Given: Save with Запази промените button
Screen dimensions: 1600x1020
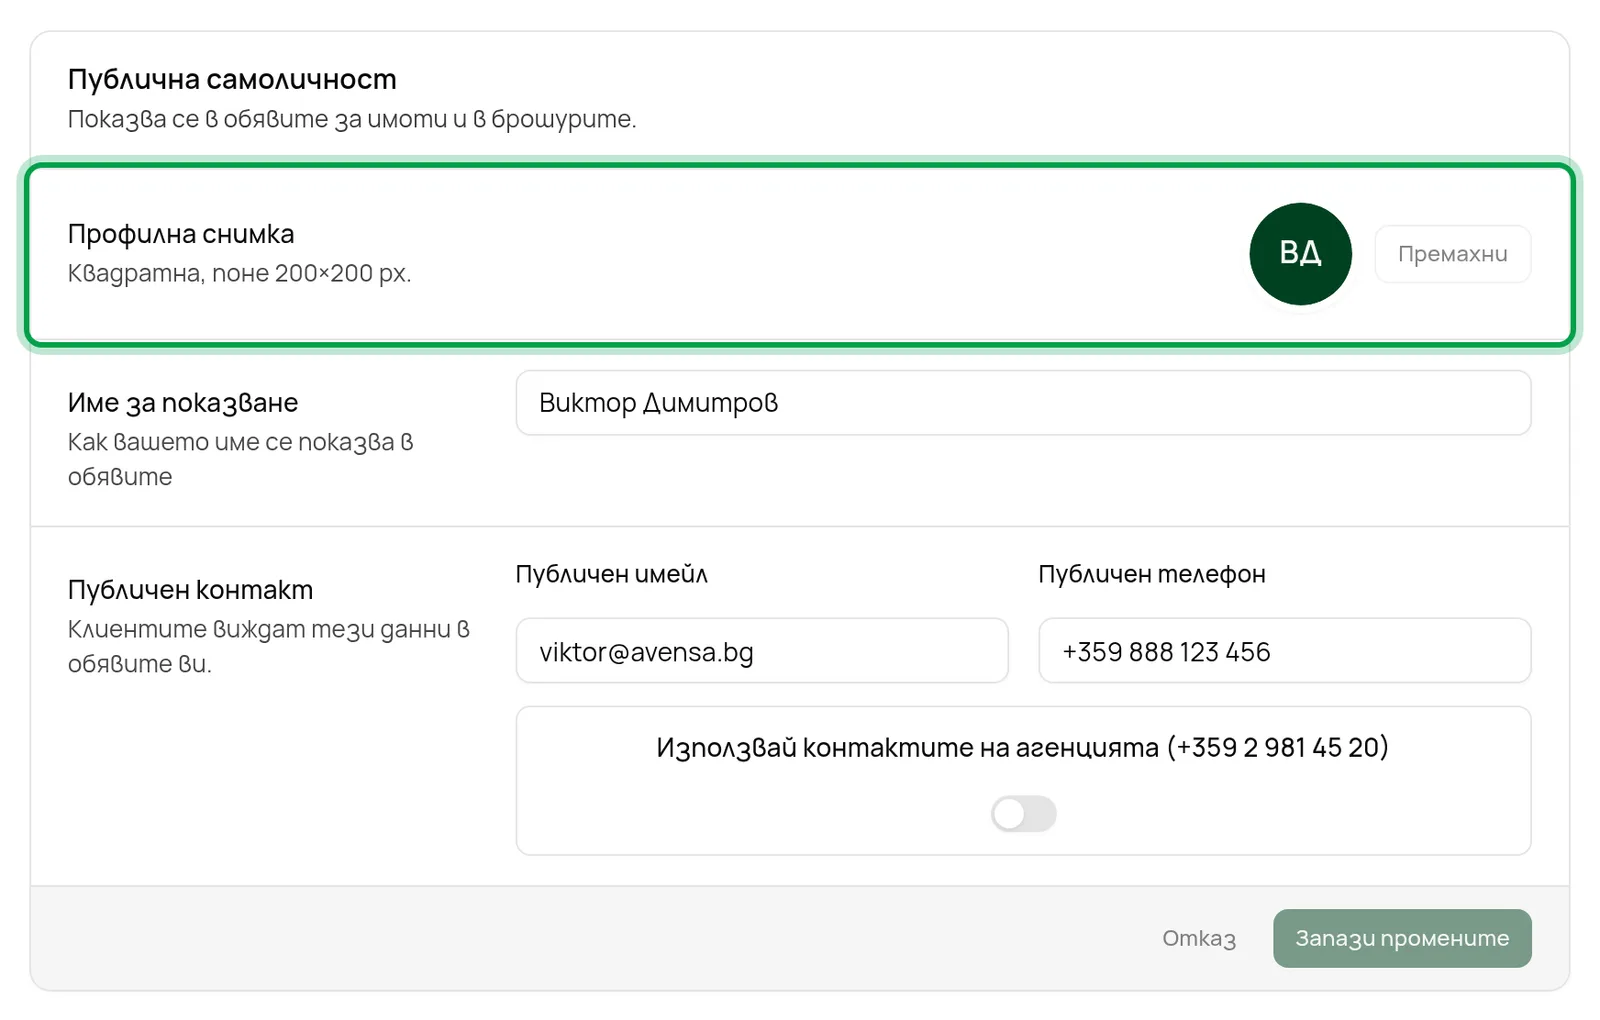Looking at the screenshot, I should point(1402,938).
